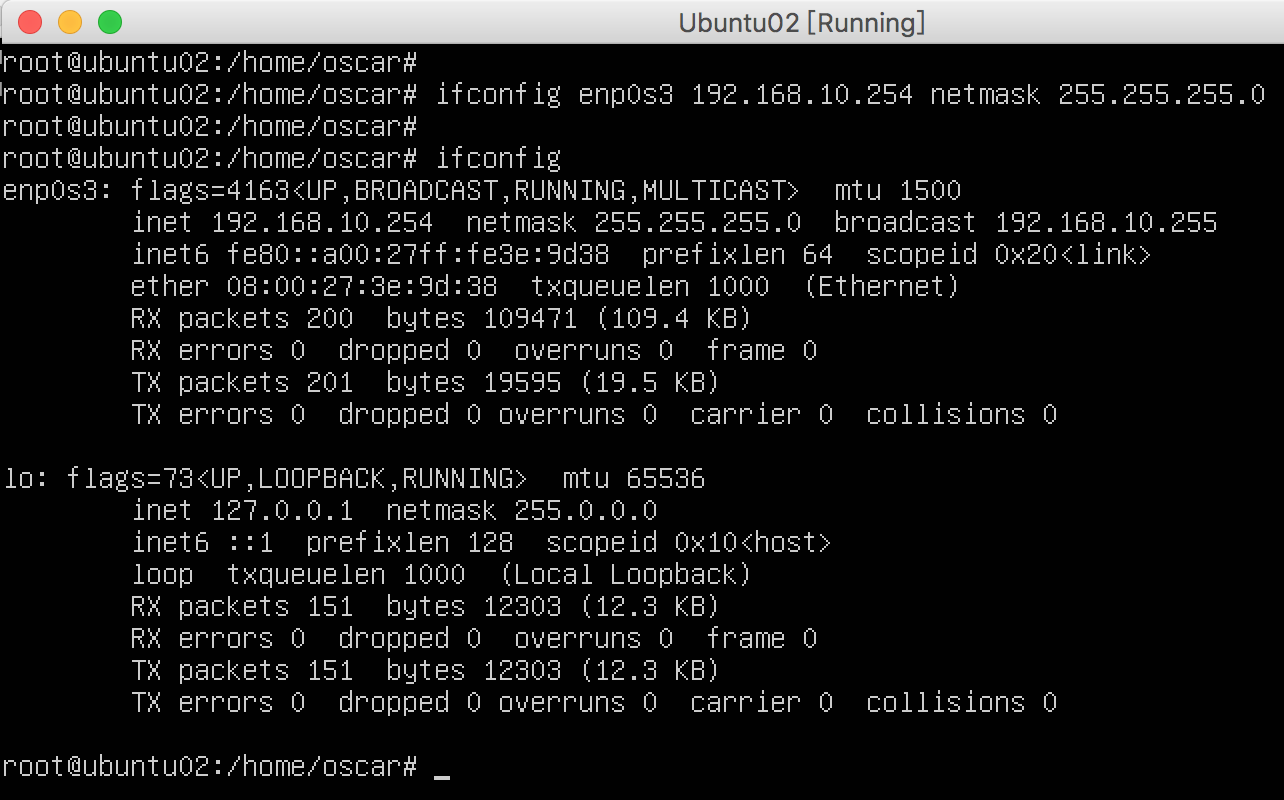Click the inet address 192.168.10.254 in the output
The image size is (1284, 800).
coord(322,223)
